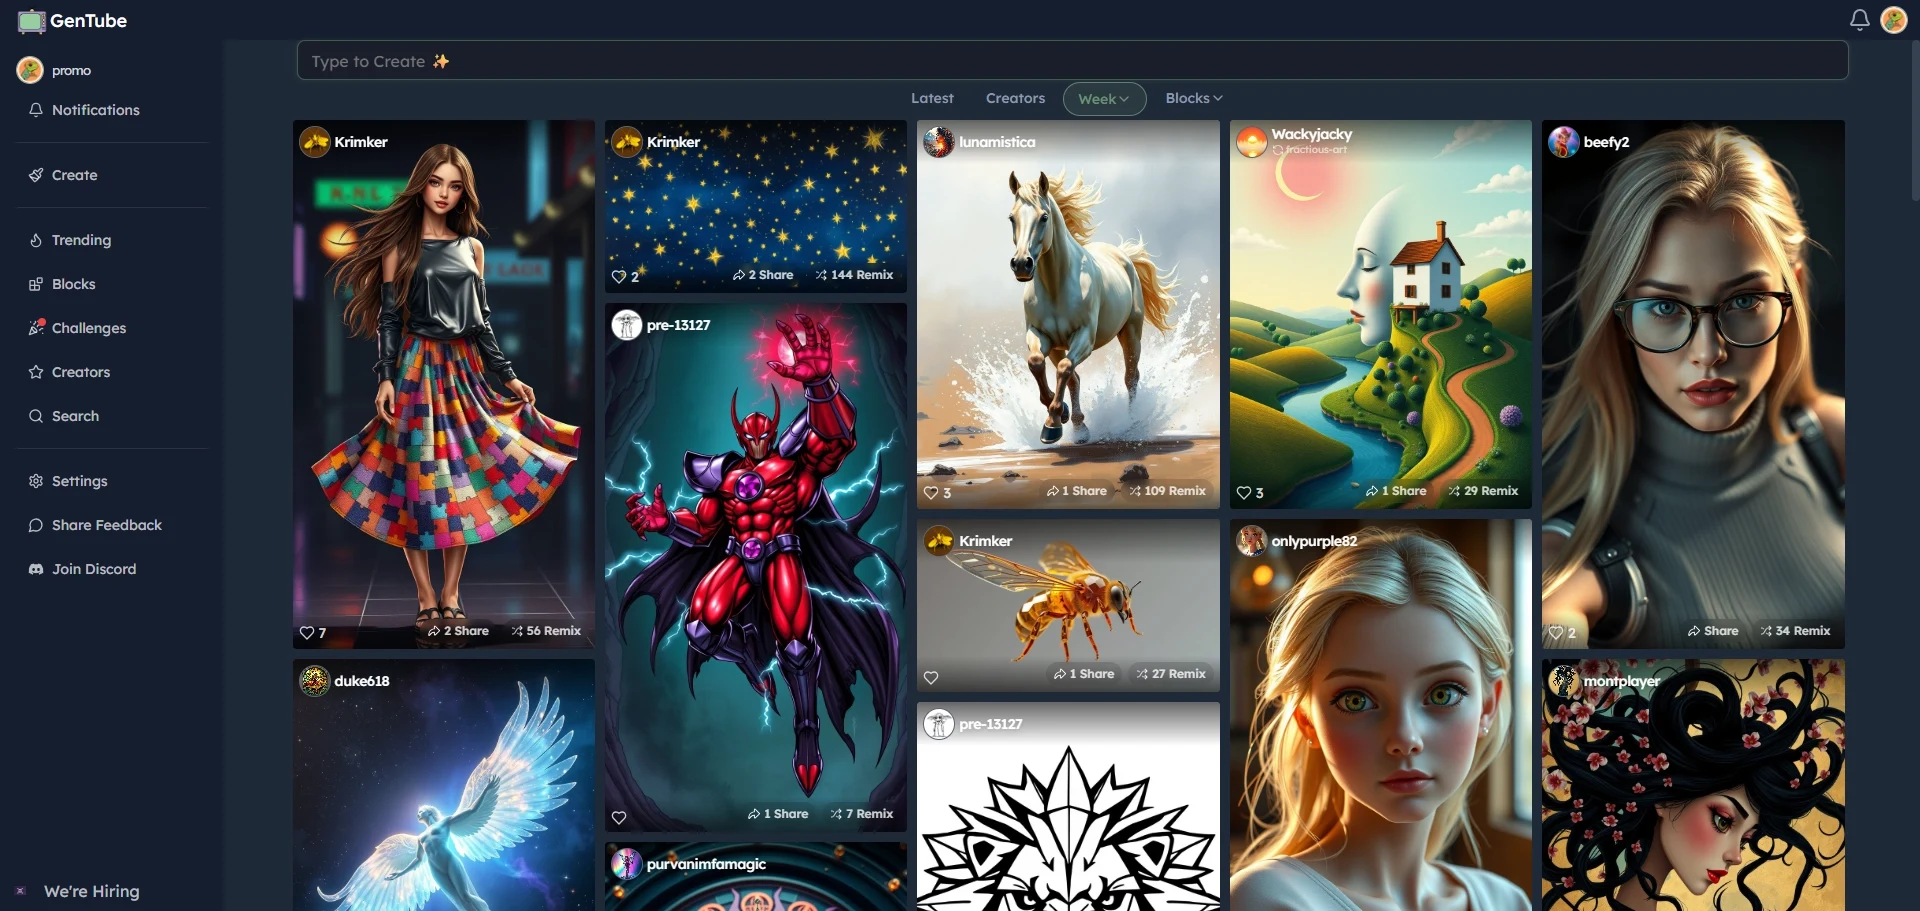Share pre-13127's red armored villain image
This screenshot has height=911, width=1920.
click(778, 814)
